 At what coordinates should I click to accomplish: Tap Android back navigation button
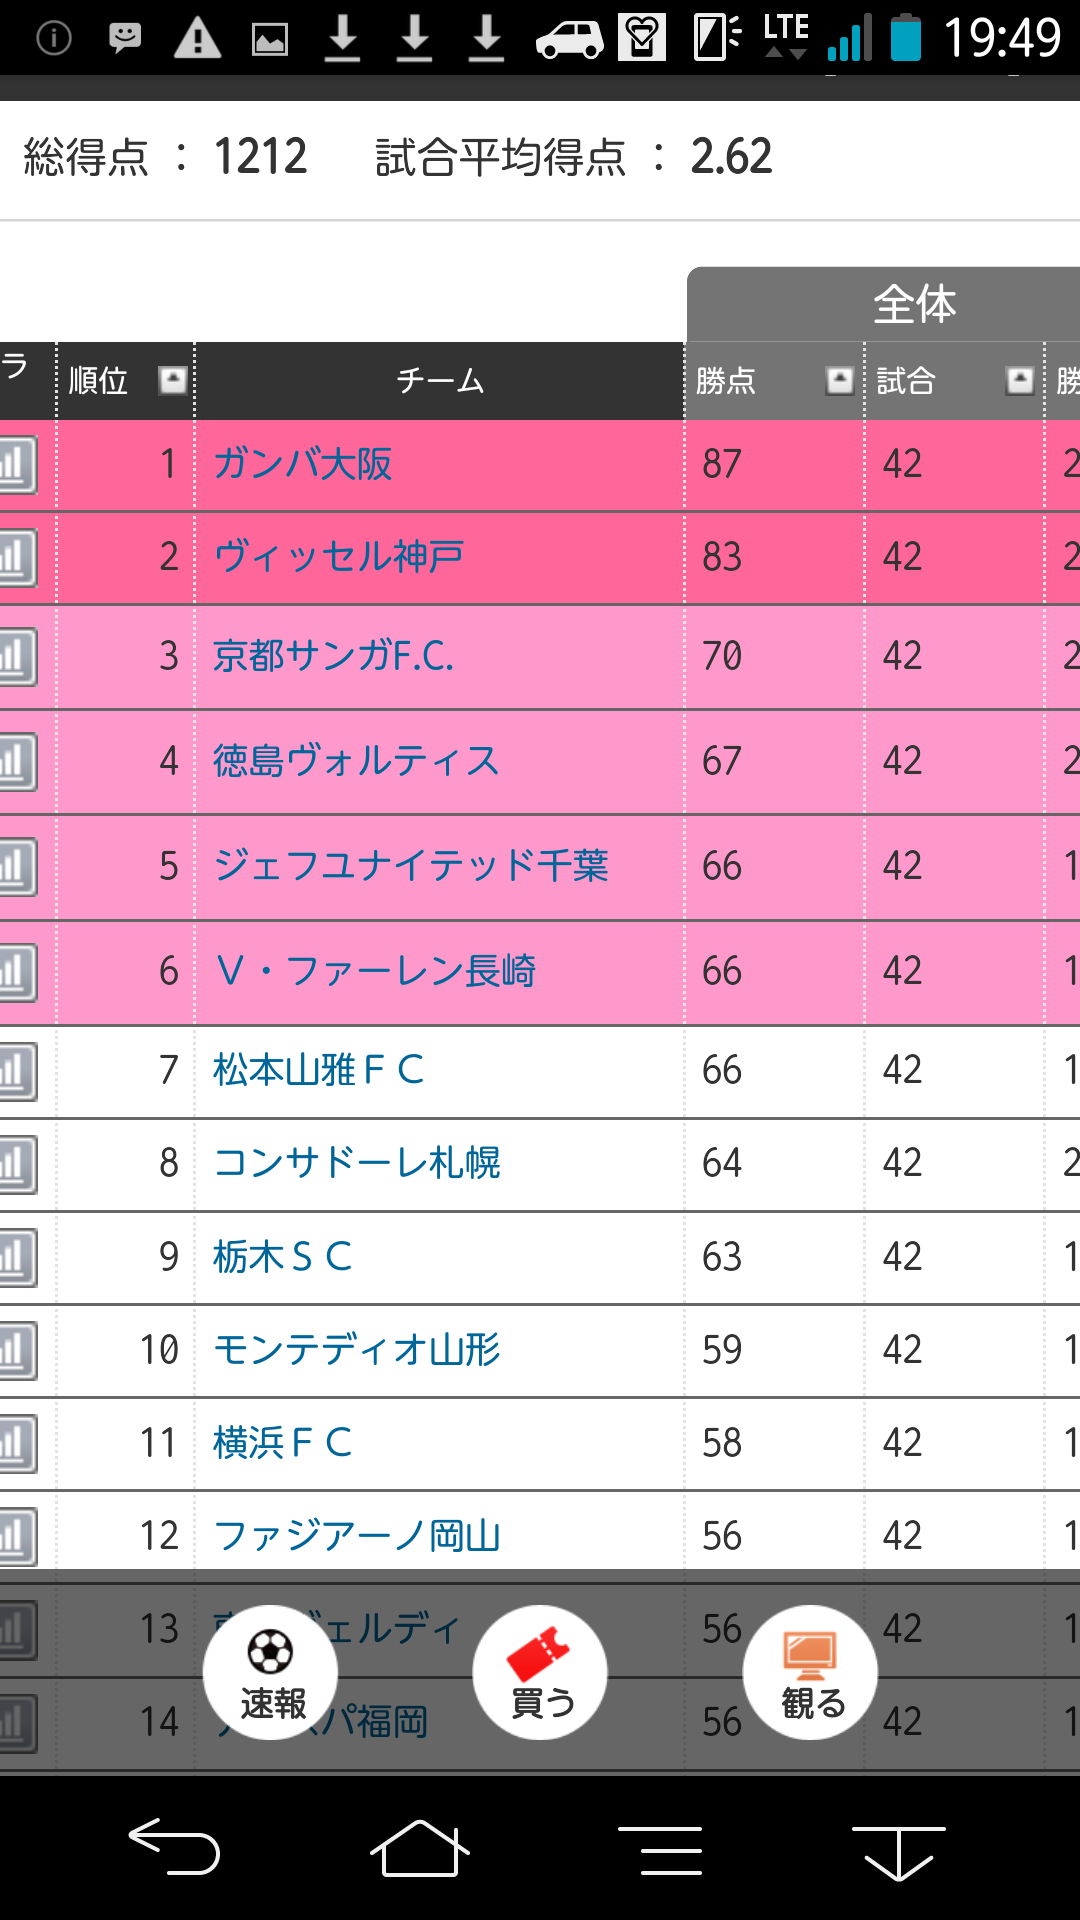(174, 1846)
